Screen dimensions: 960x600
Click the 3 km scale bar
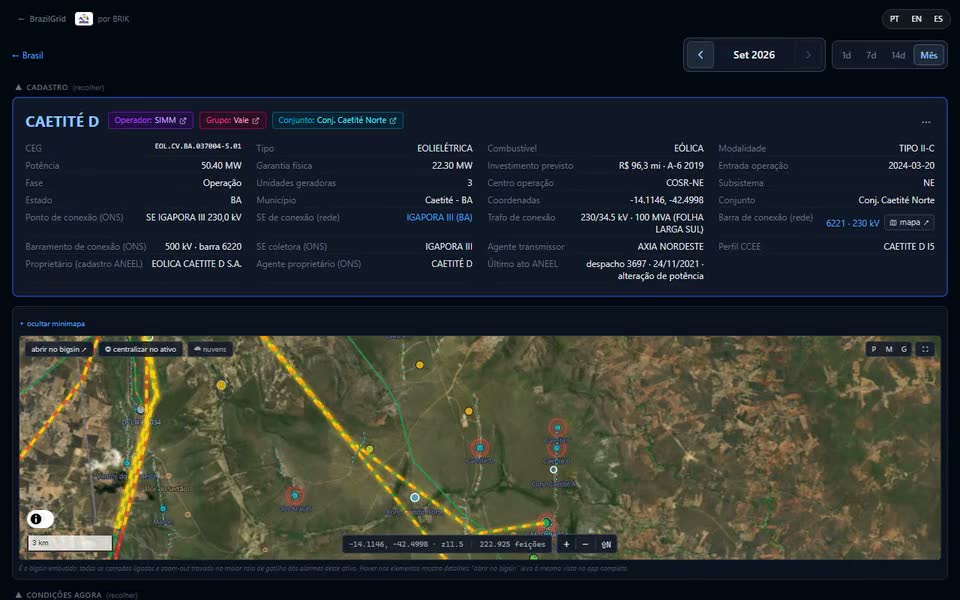(70, 543)
